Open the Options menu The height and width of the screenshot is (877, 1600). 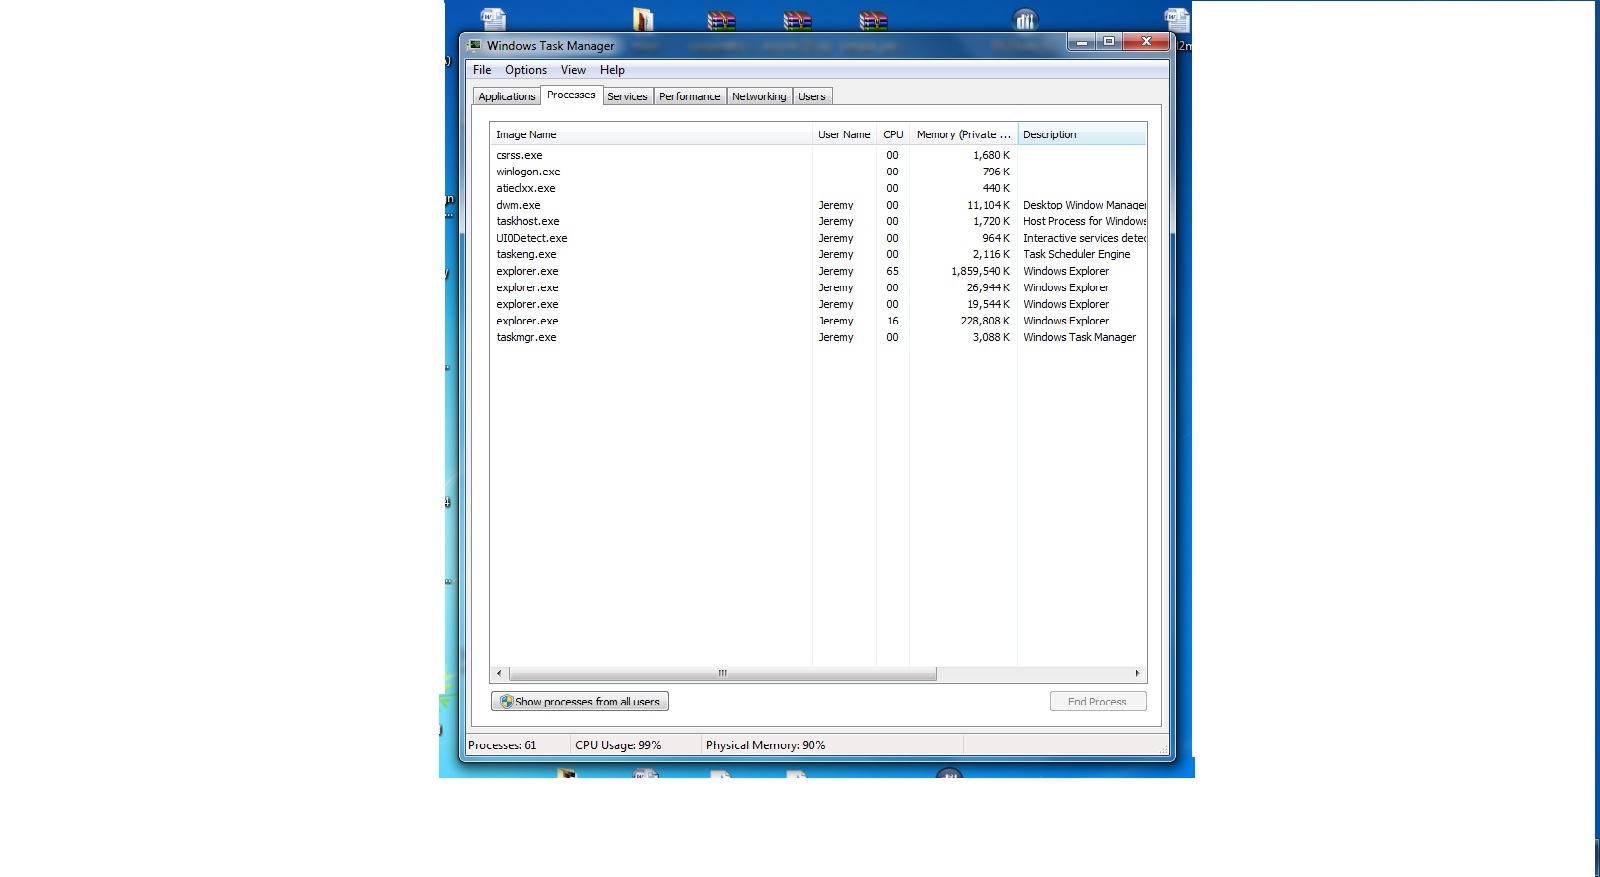[526, 70]
